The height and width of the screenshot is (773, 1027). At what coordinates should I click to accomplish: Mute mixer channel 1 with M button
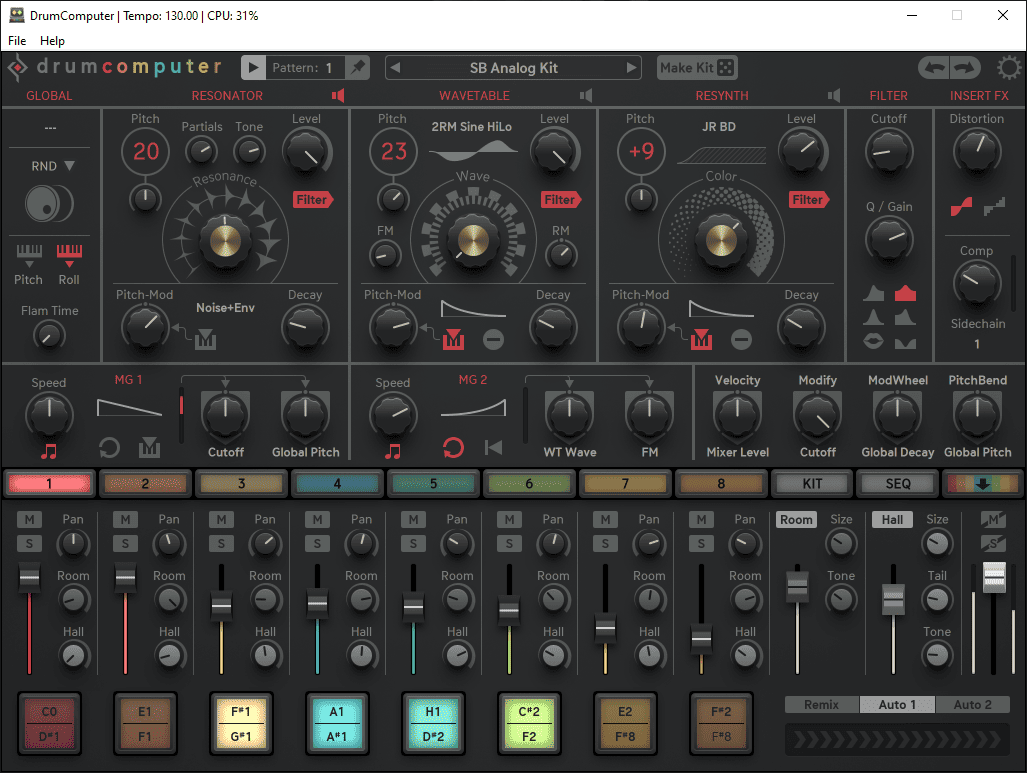(29, 519)
